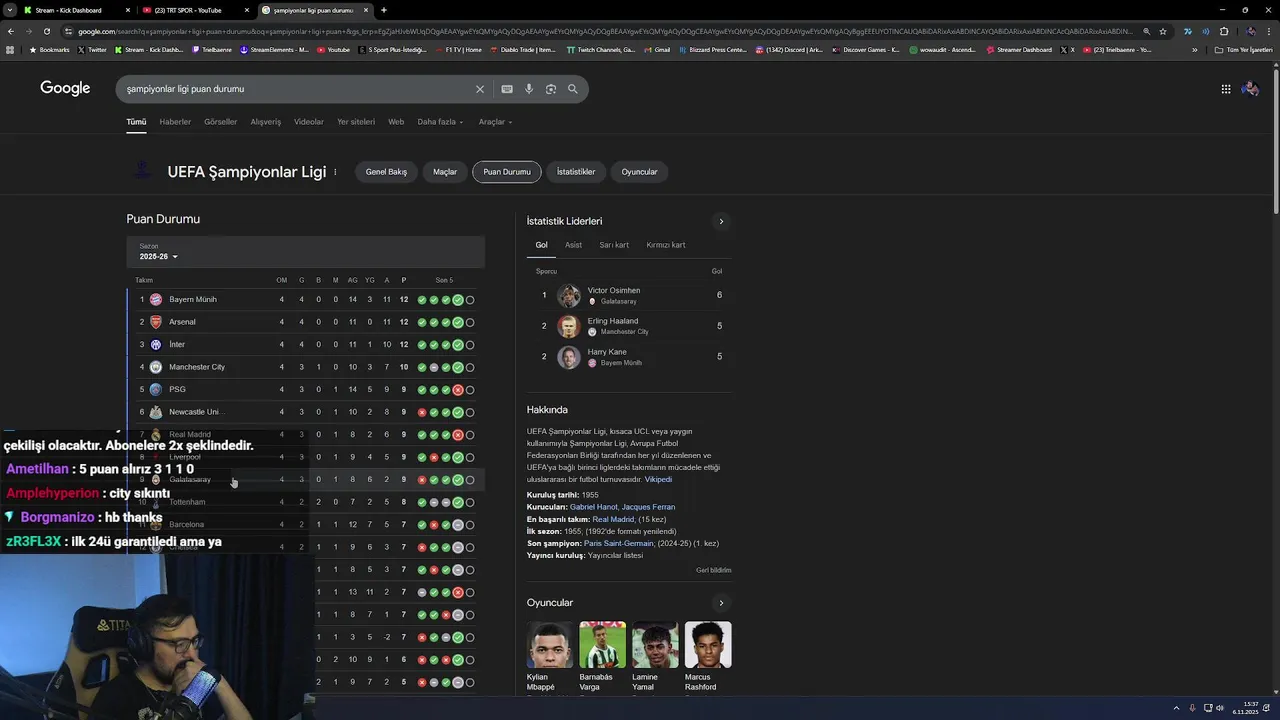Screen dimensions: 1280x720
Task: Click the Geri bildirim link
Action: tap(714, 570)
